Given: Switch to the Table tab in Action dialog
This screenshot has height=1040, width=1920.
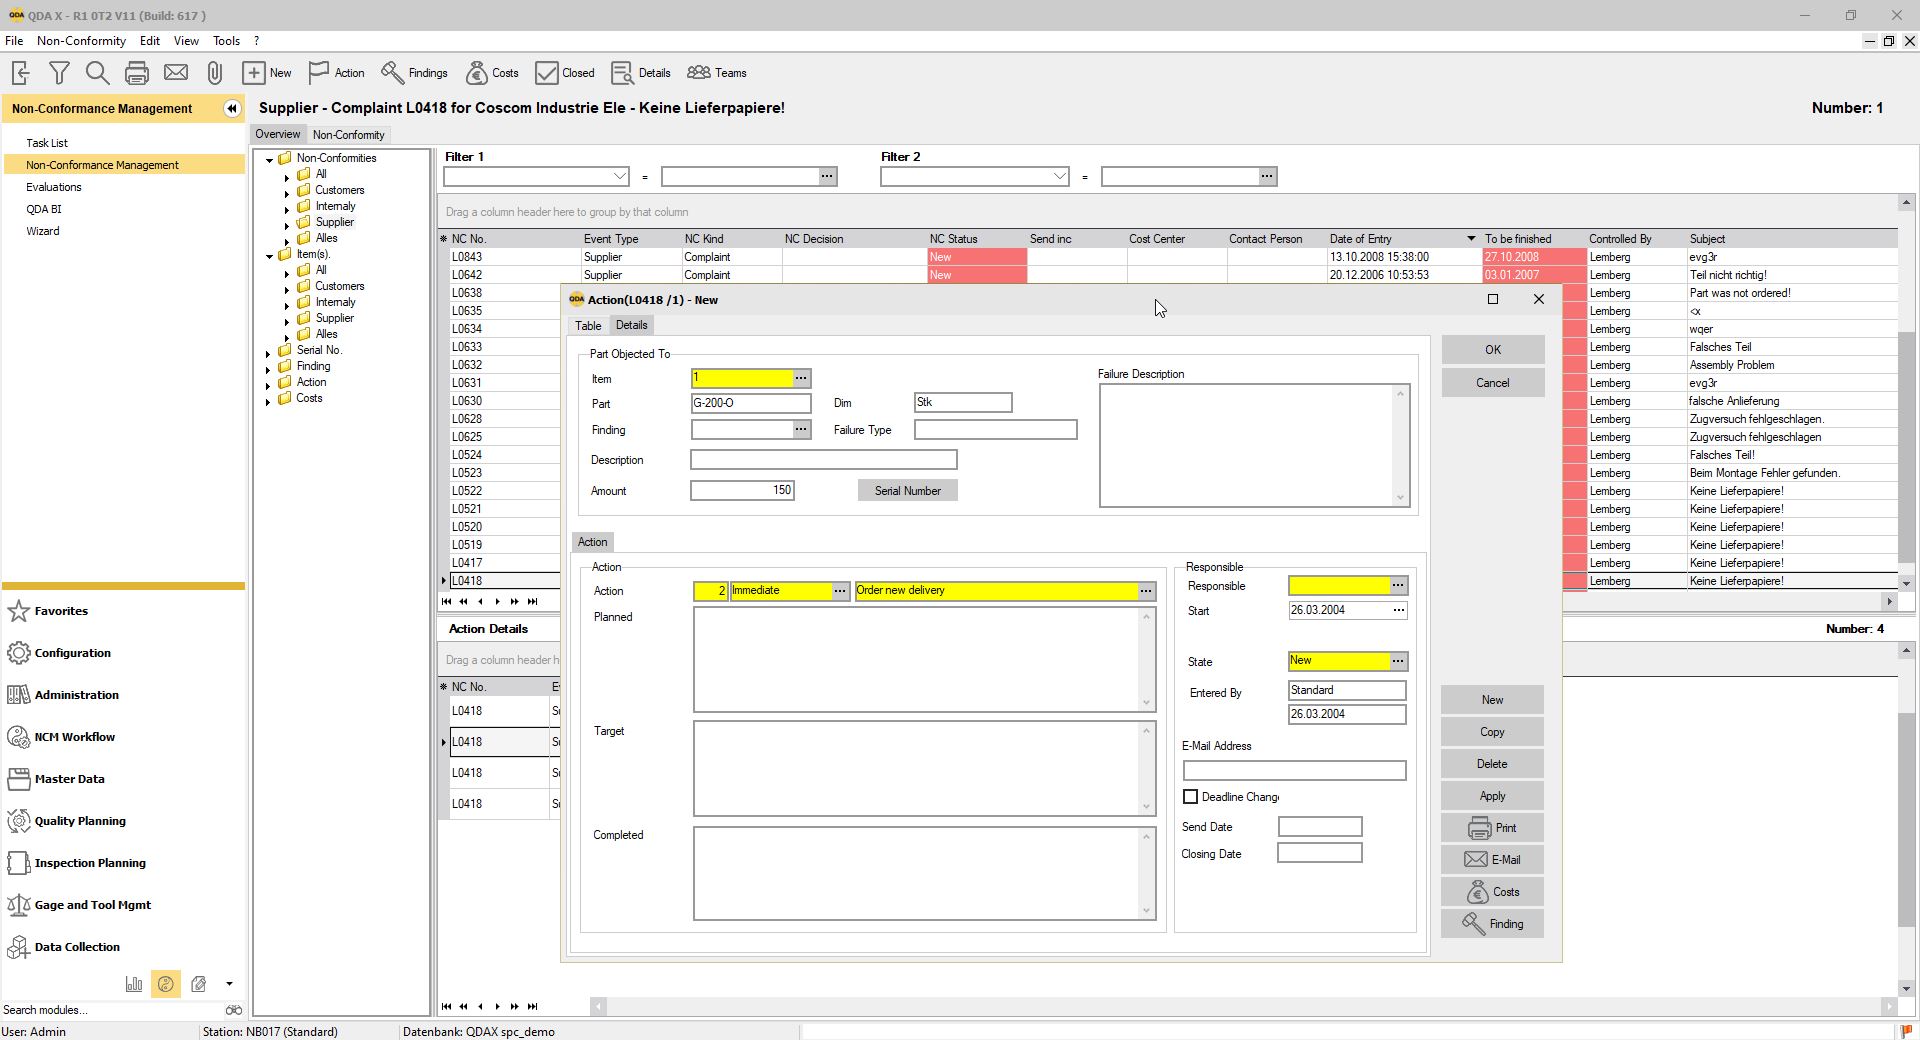Looking at the screenshot, I should (588, 325).
